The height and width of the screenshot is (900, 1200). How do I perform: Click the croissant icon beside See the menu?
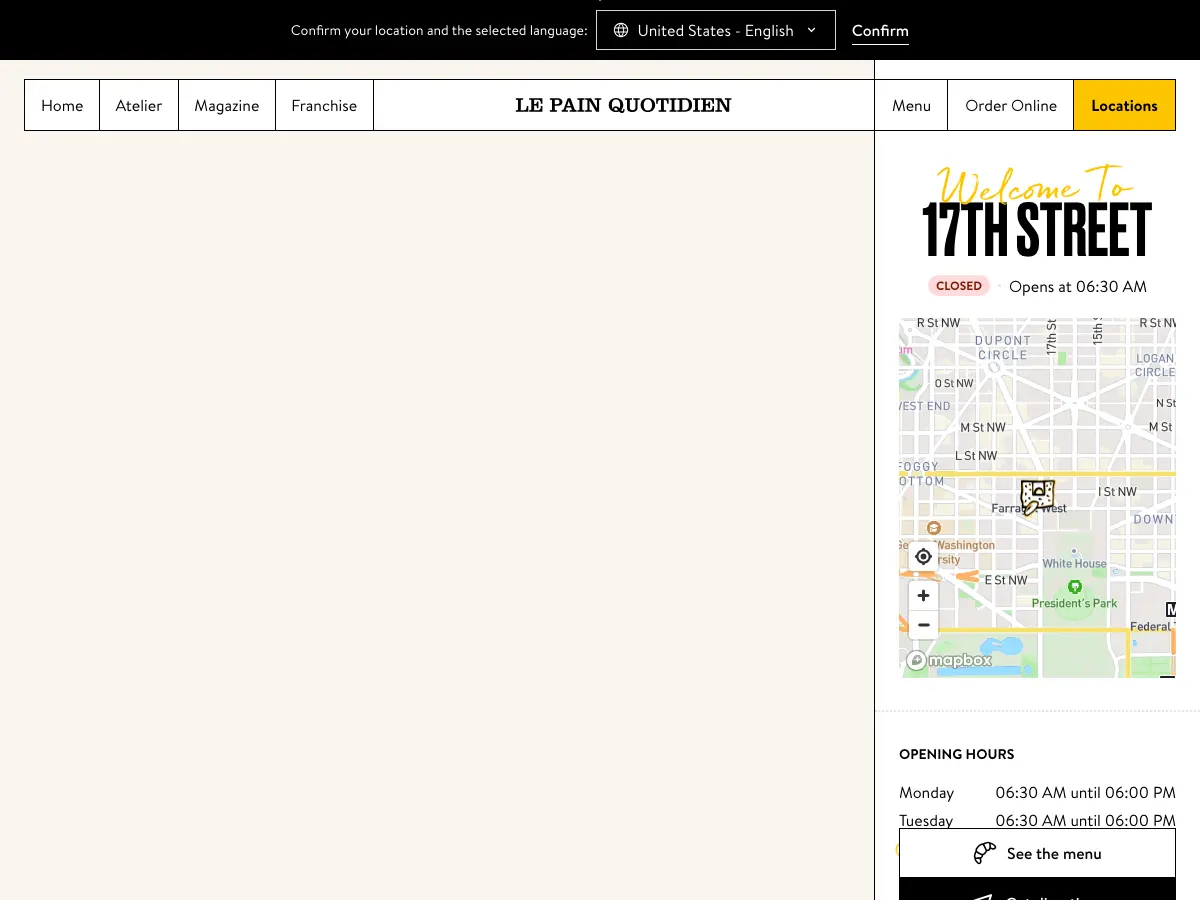[985, 853]
